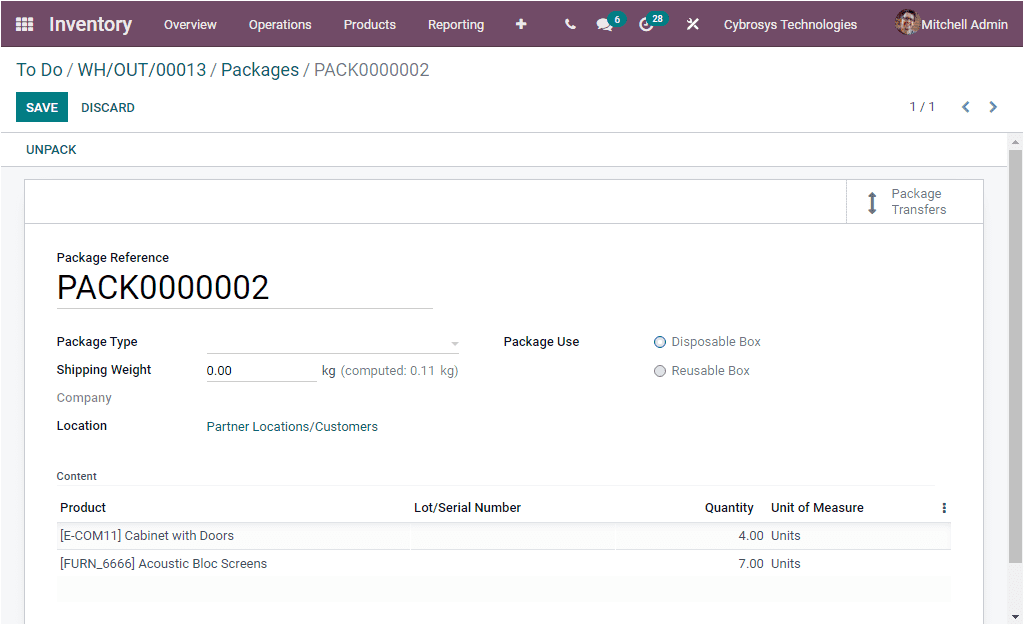
Task: Open the developer tools wrench icon
Action: 693,24
